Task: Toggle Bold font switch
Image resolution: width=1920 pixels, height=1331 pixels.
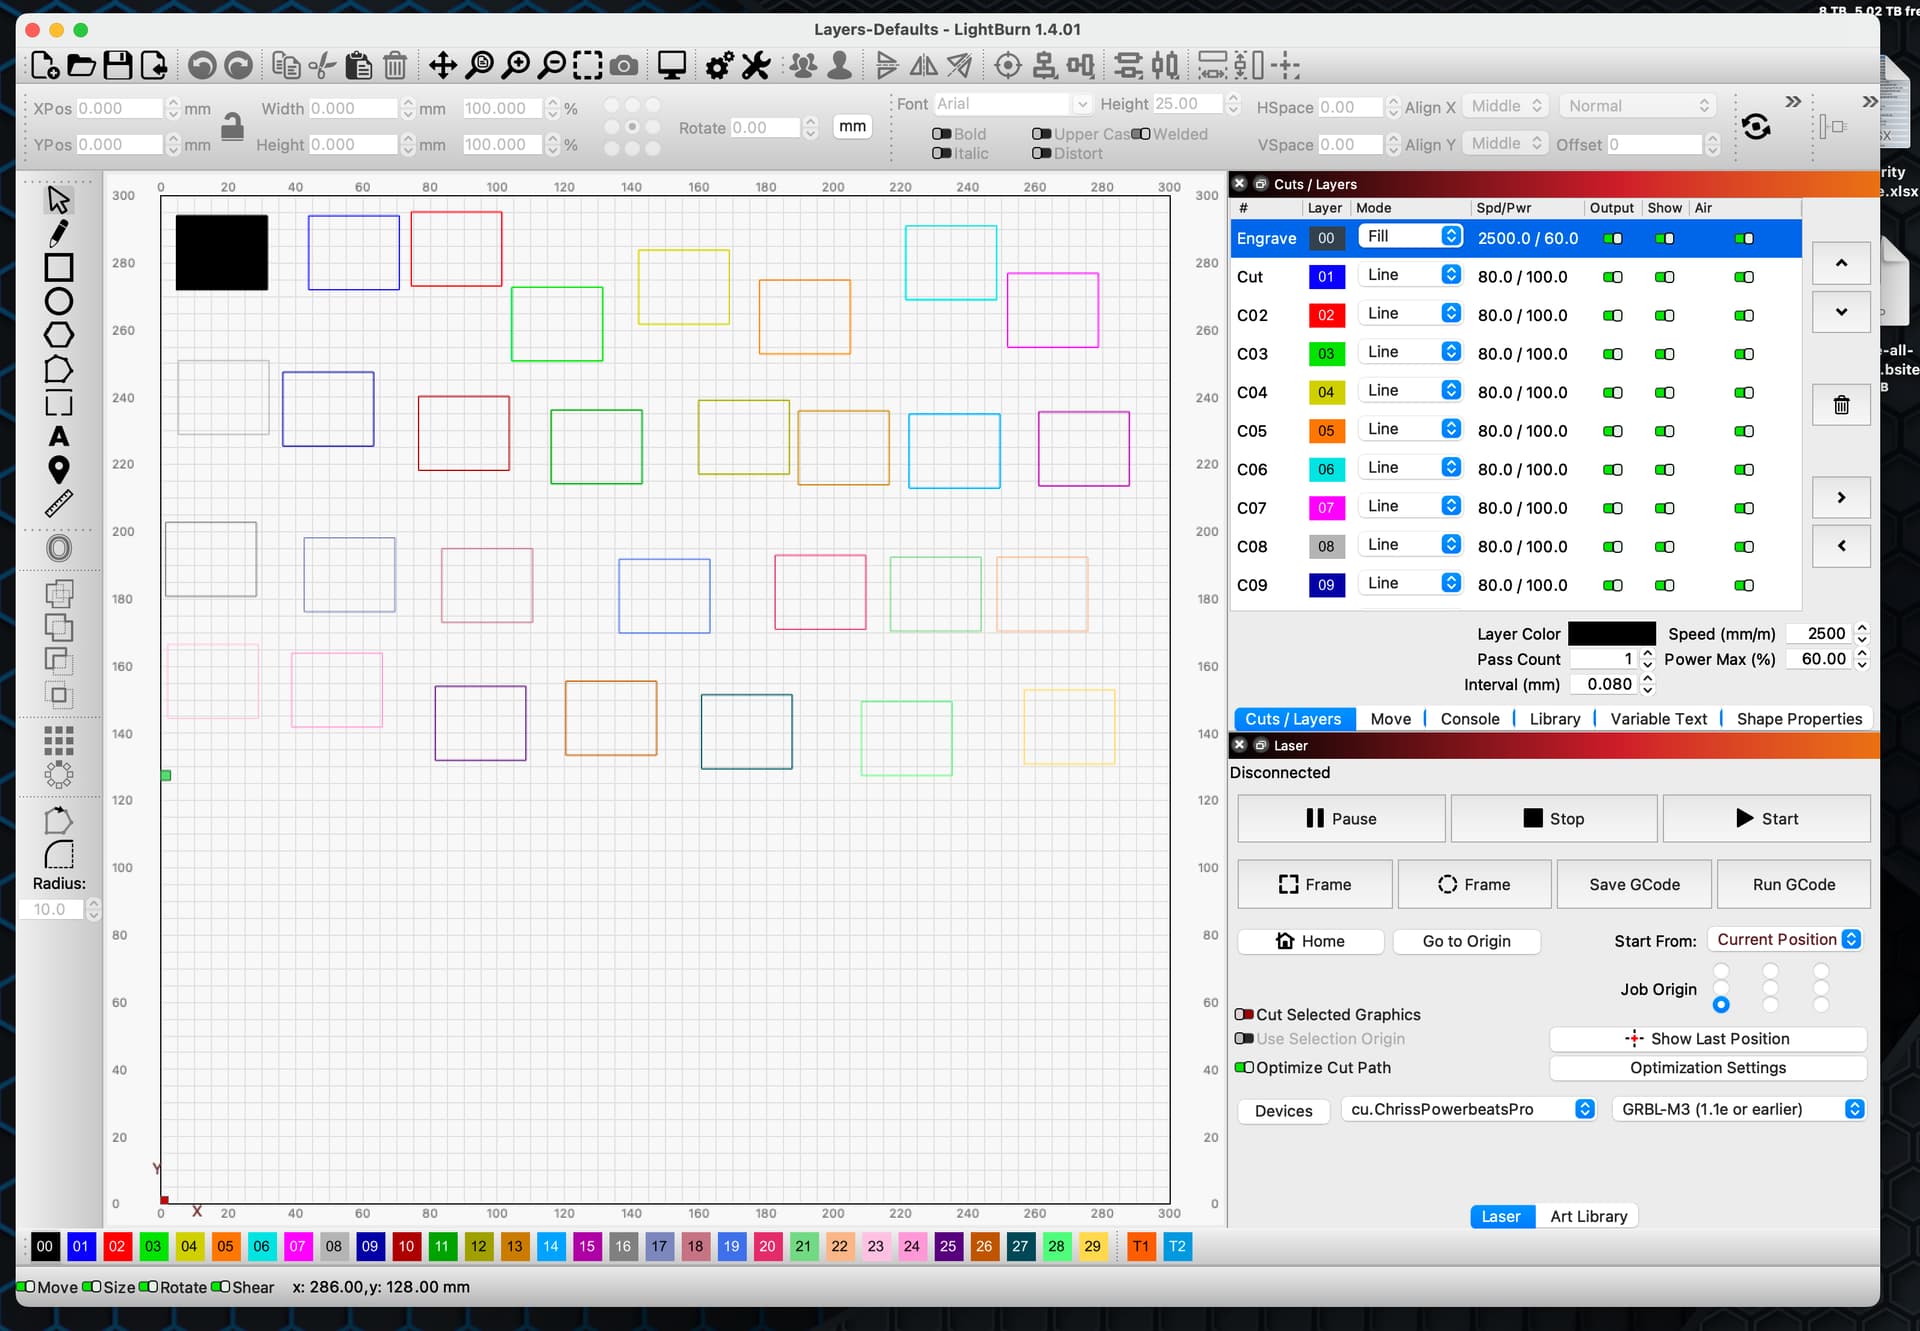Action: click(x=941, y=134)
